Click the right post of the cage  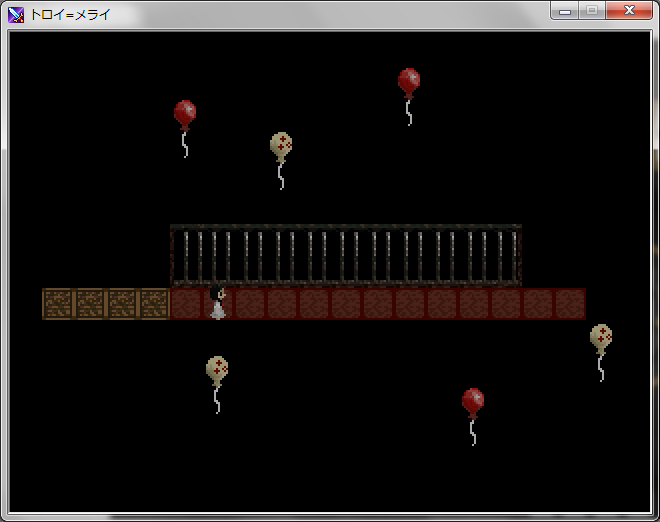(517, 256)
